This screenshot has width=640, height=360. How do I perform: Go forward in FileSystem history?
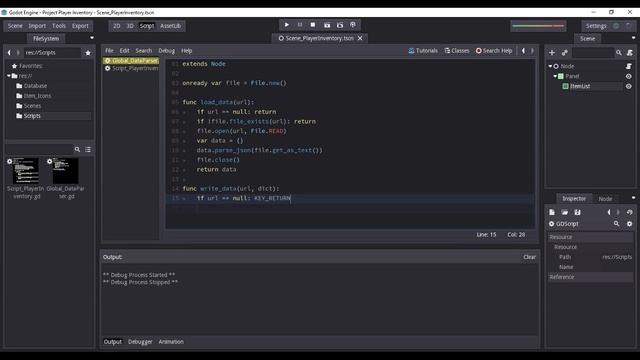point(18,53)
